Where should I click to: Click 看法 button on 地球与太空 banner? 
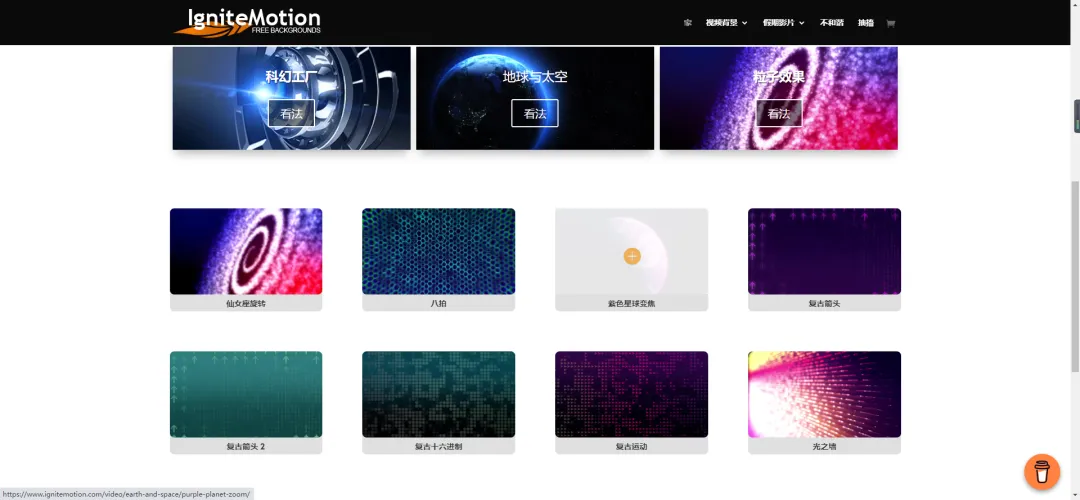pos(535,114)
